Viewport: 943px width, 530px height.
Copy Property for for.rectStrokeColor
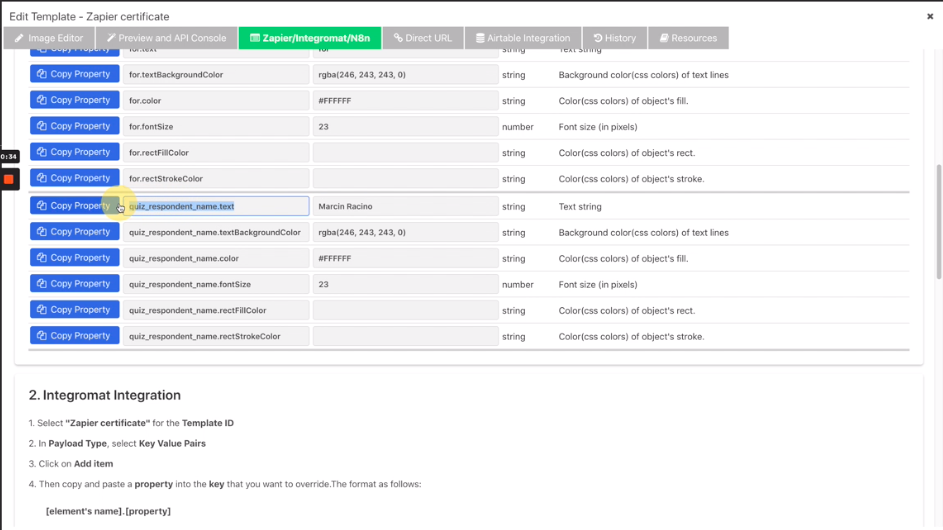point(75,177)
